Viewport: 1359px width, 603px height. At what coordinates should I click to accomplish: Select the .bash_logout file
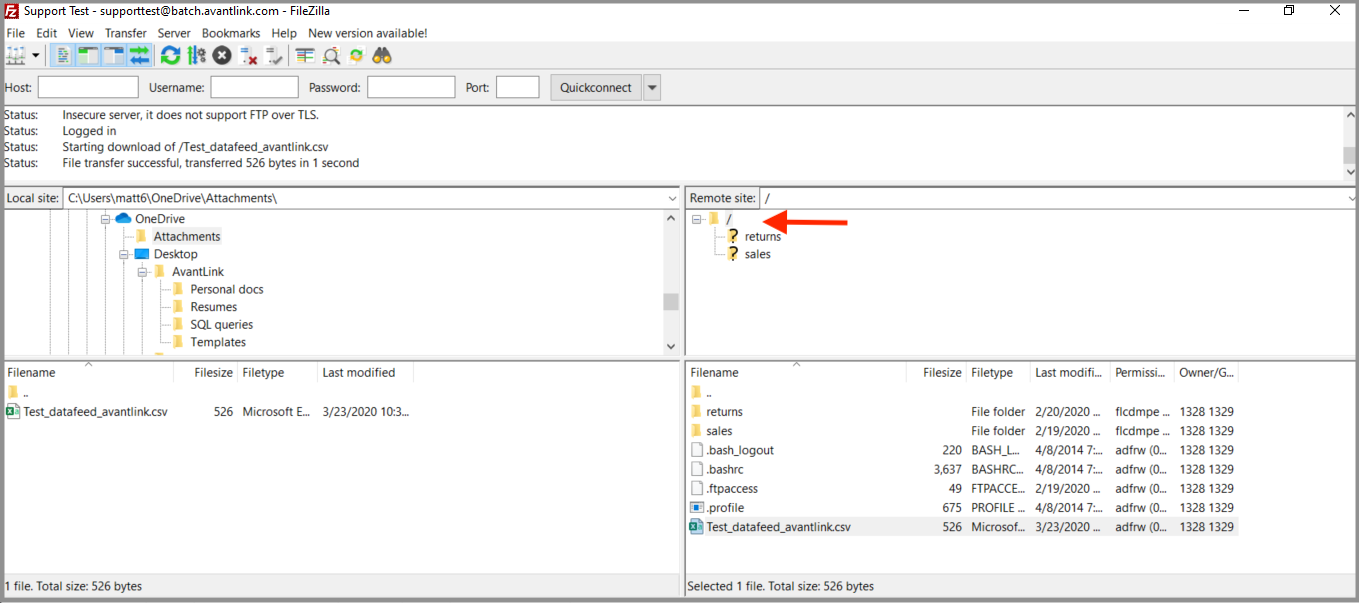point(962,450)
